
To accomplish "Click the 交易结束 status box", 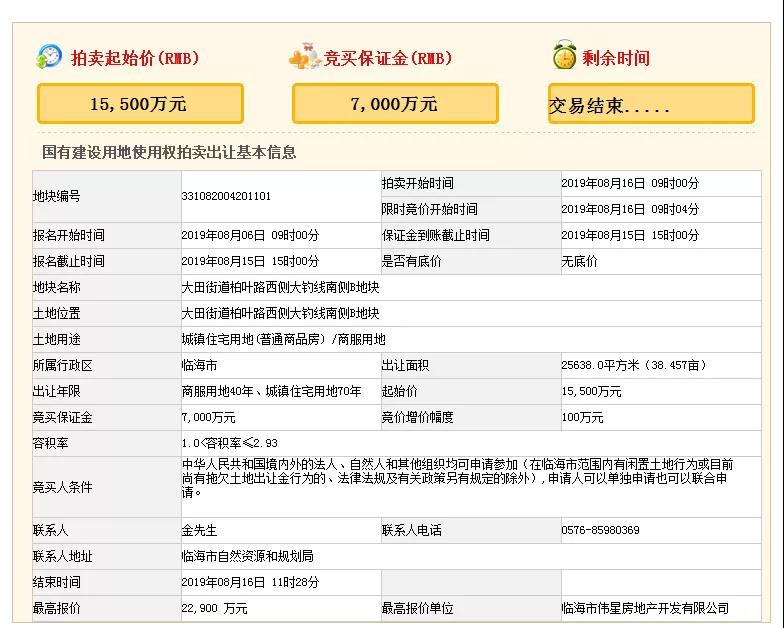I will point(651,105).
